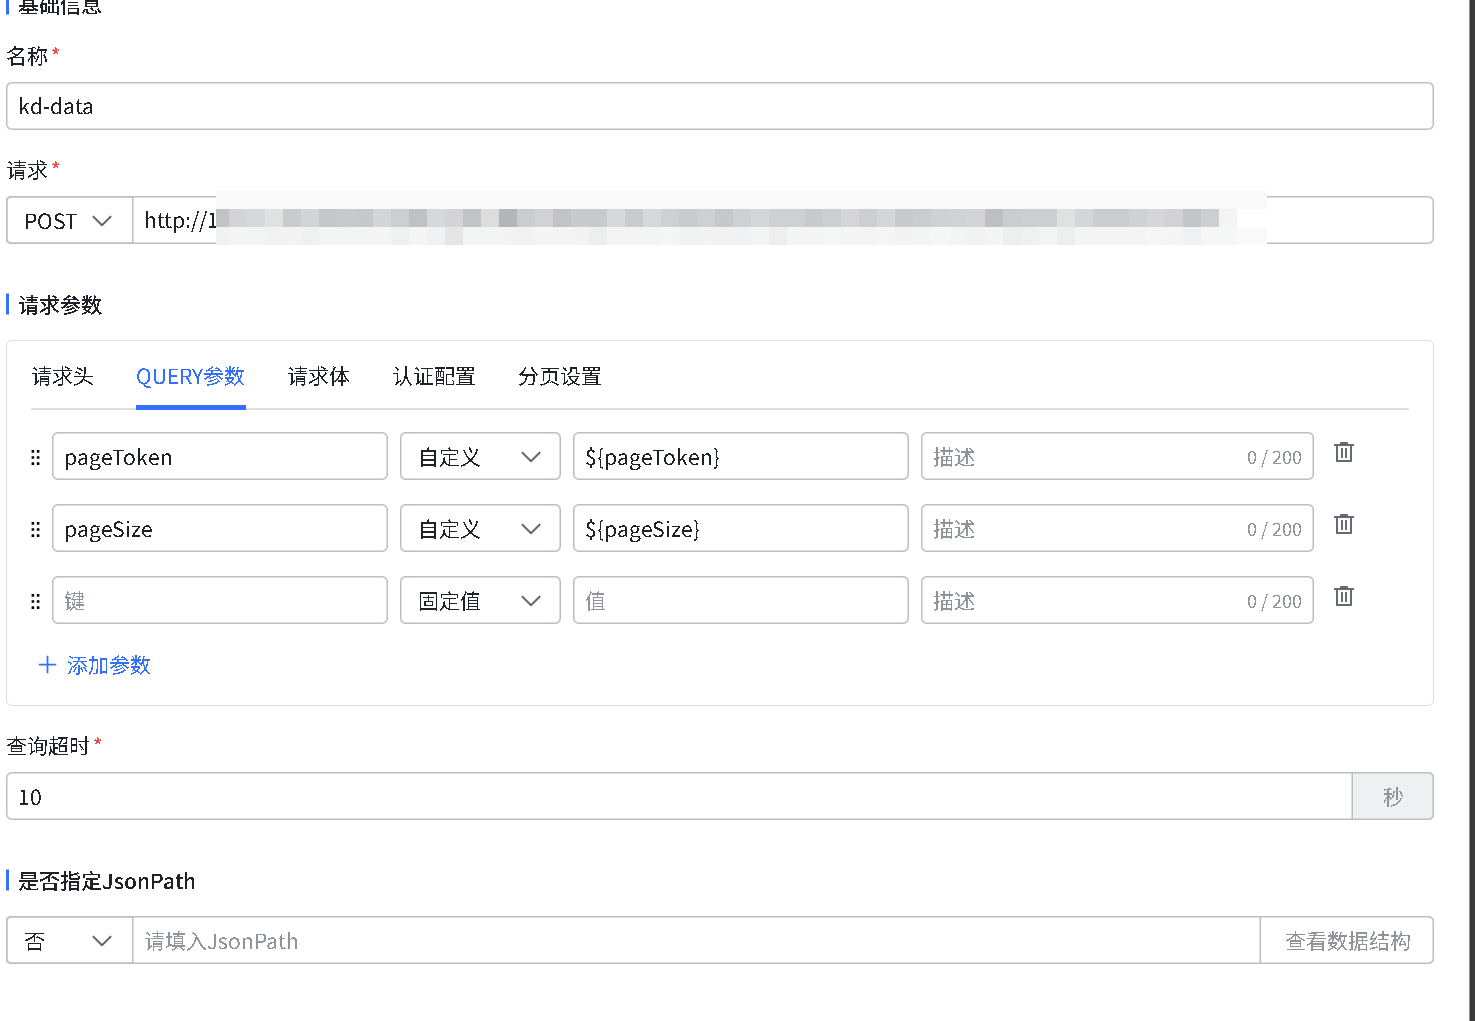Open the 分页设置 tab
The width and height of the screenshot is (1475, 1021).
click(559, 377)
